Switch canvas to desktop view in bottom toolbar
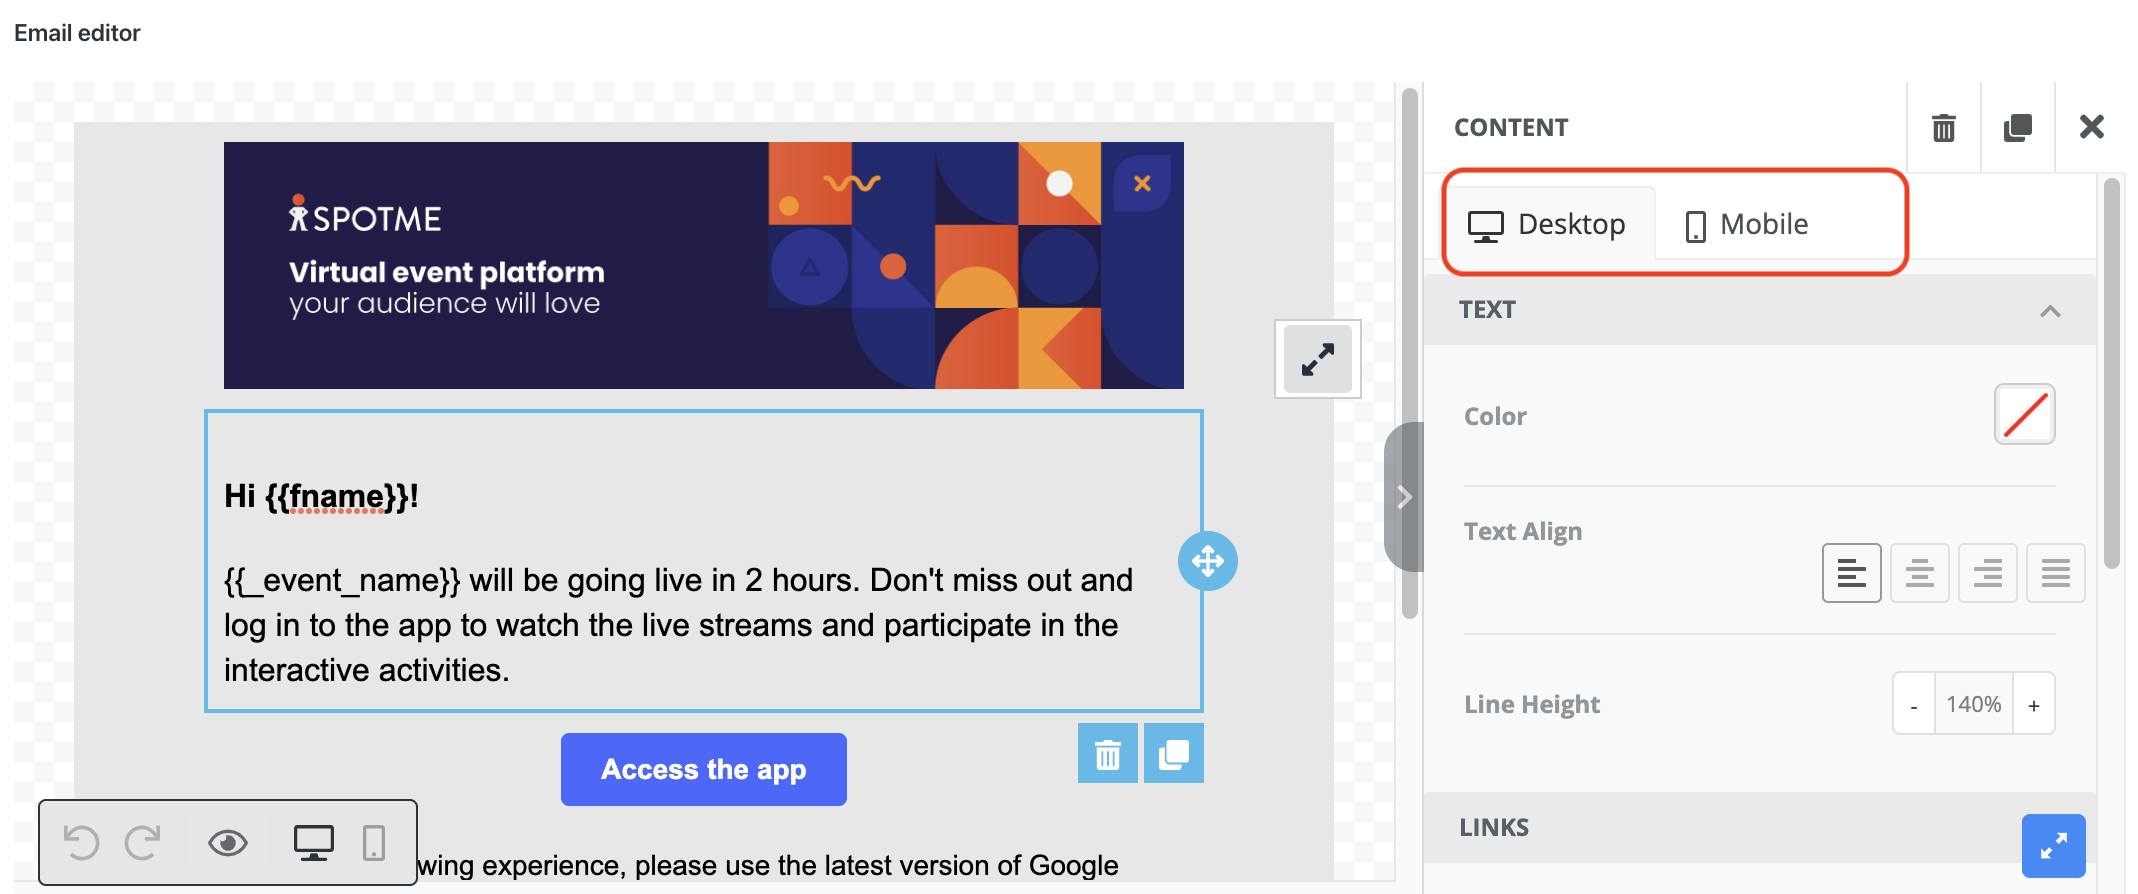The height and width of the screenshot is (894, 2138). coord(314,843)
